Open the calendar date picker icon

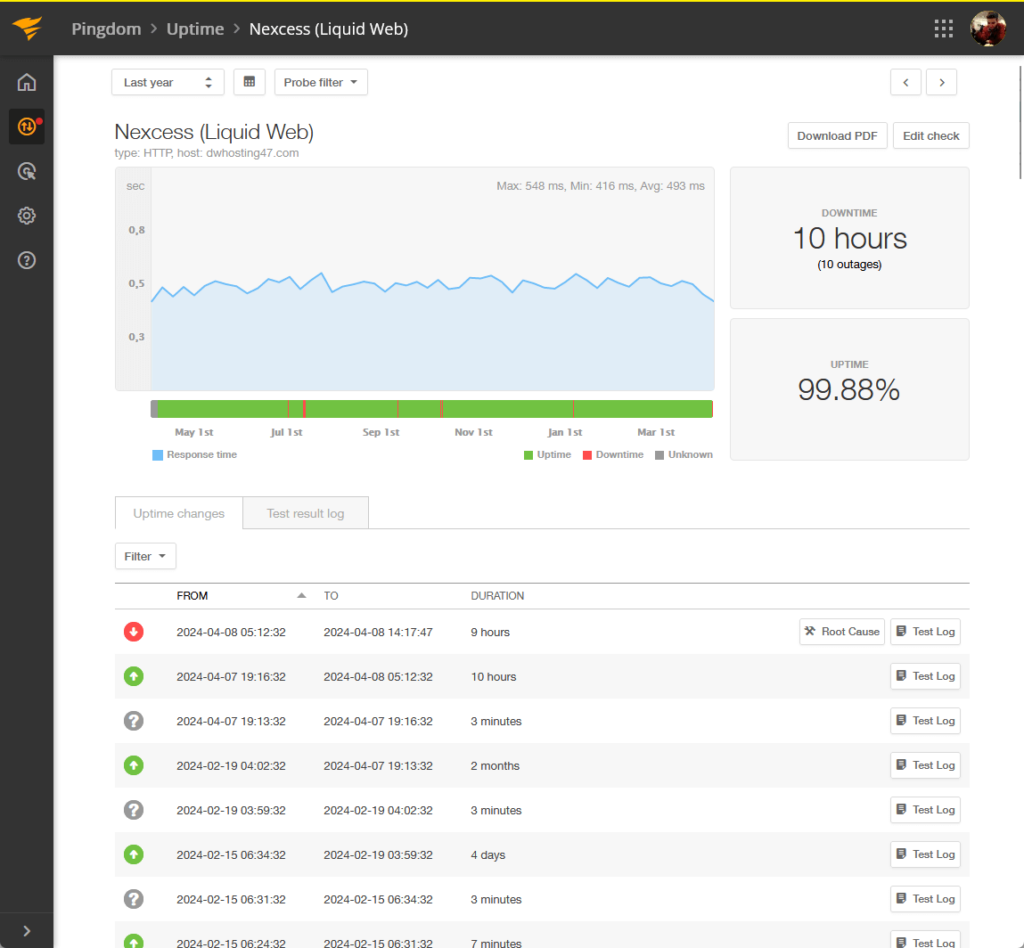(x=249, y=82)
